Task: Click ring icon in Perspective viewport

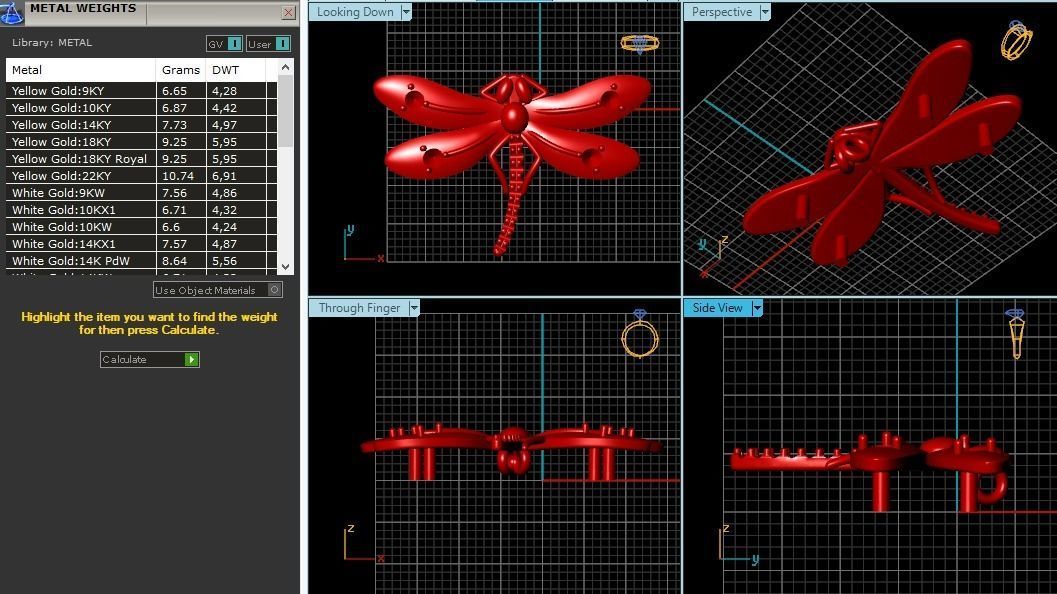Action: click(1017, 40)
